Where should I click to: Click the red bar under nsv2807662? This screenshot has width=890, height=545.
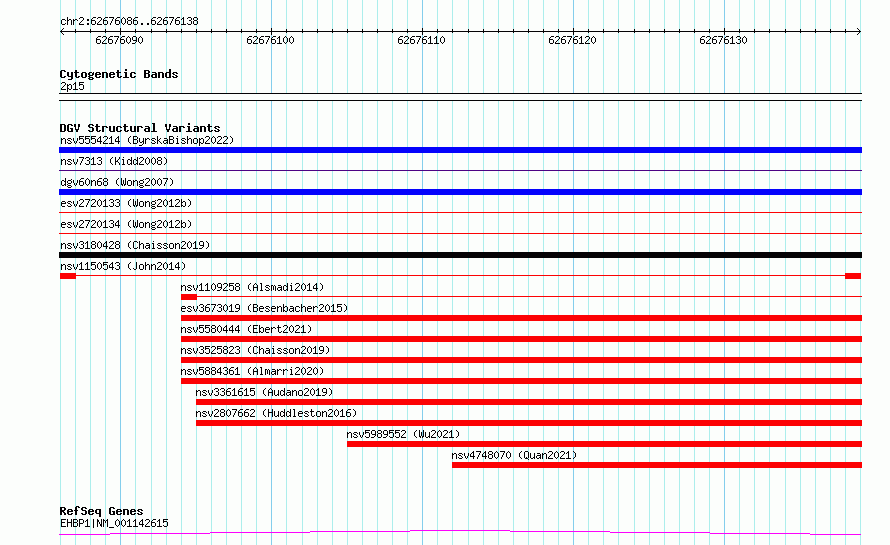coord(529,423)
